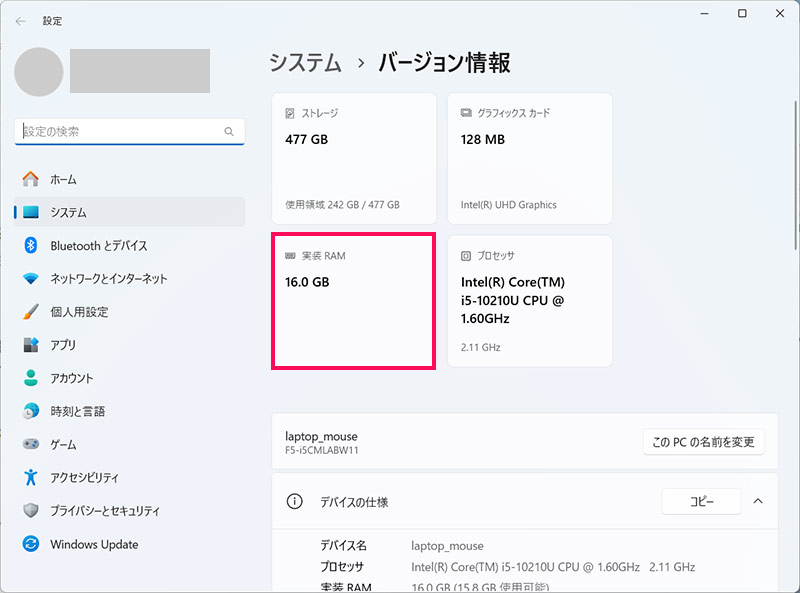The image size is (800, 593).
Task: Click the Bluetooth icon in sidebar
Action: coord(31,245)
